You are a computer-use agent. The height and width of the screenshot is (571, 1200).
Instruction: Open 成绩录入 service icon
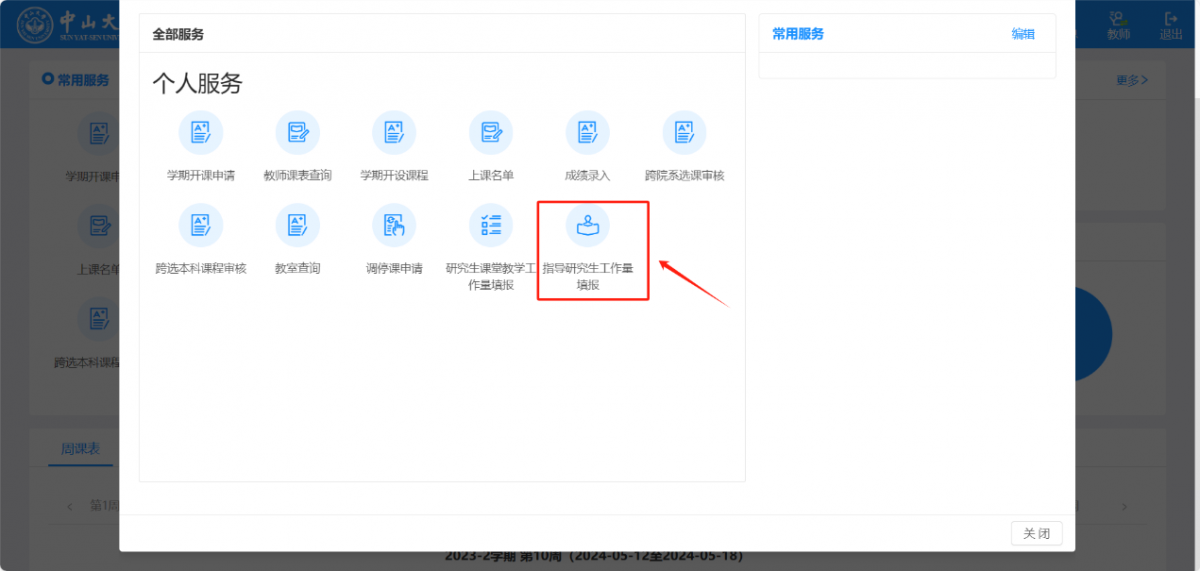[587, 133]
